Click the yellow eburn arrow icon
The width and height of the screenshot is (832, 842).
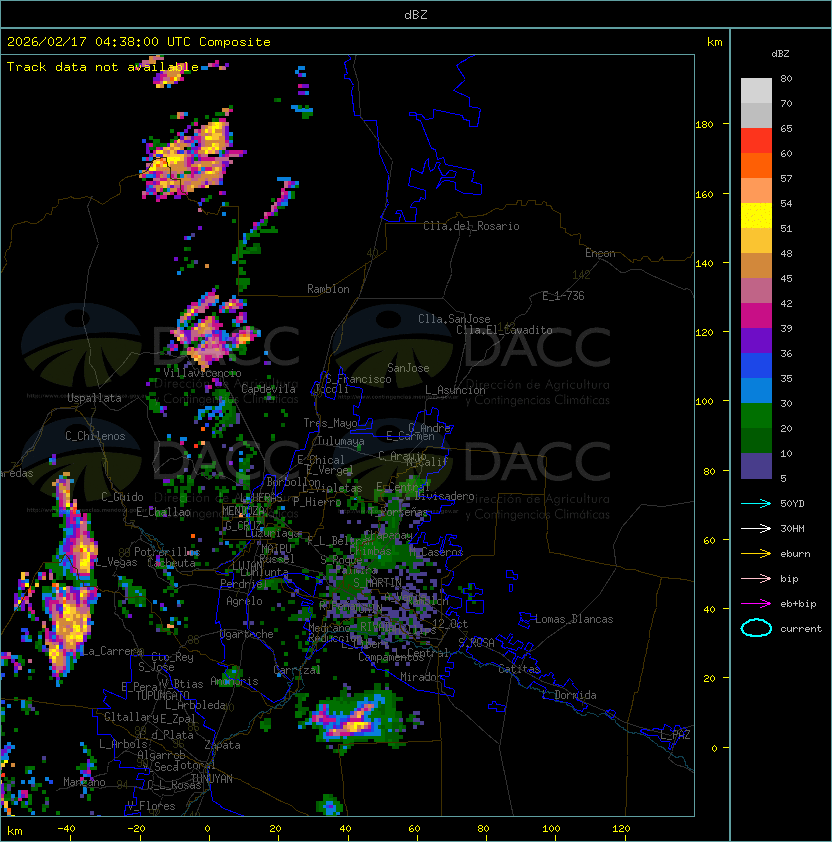coord(756,554)
